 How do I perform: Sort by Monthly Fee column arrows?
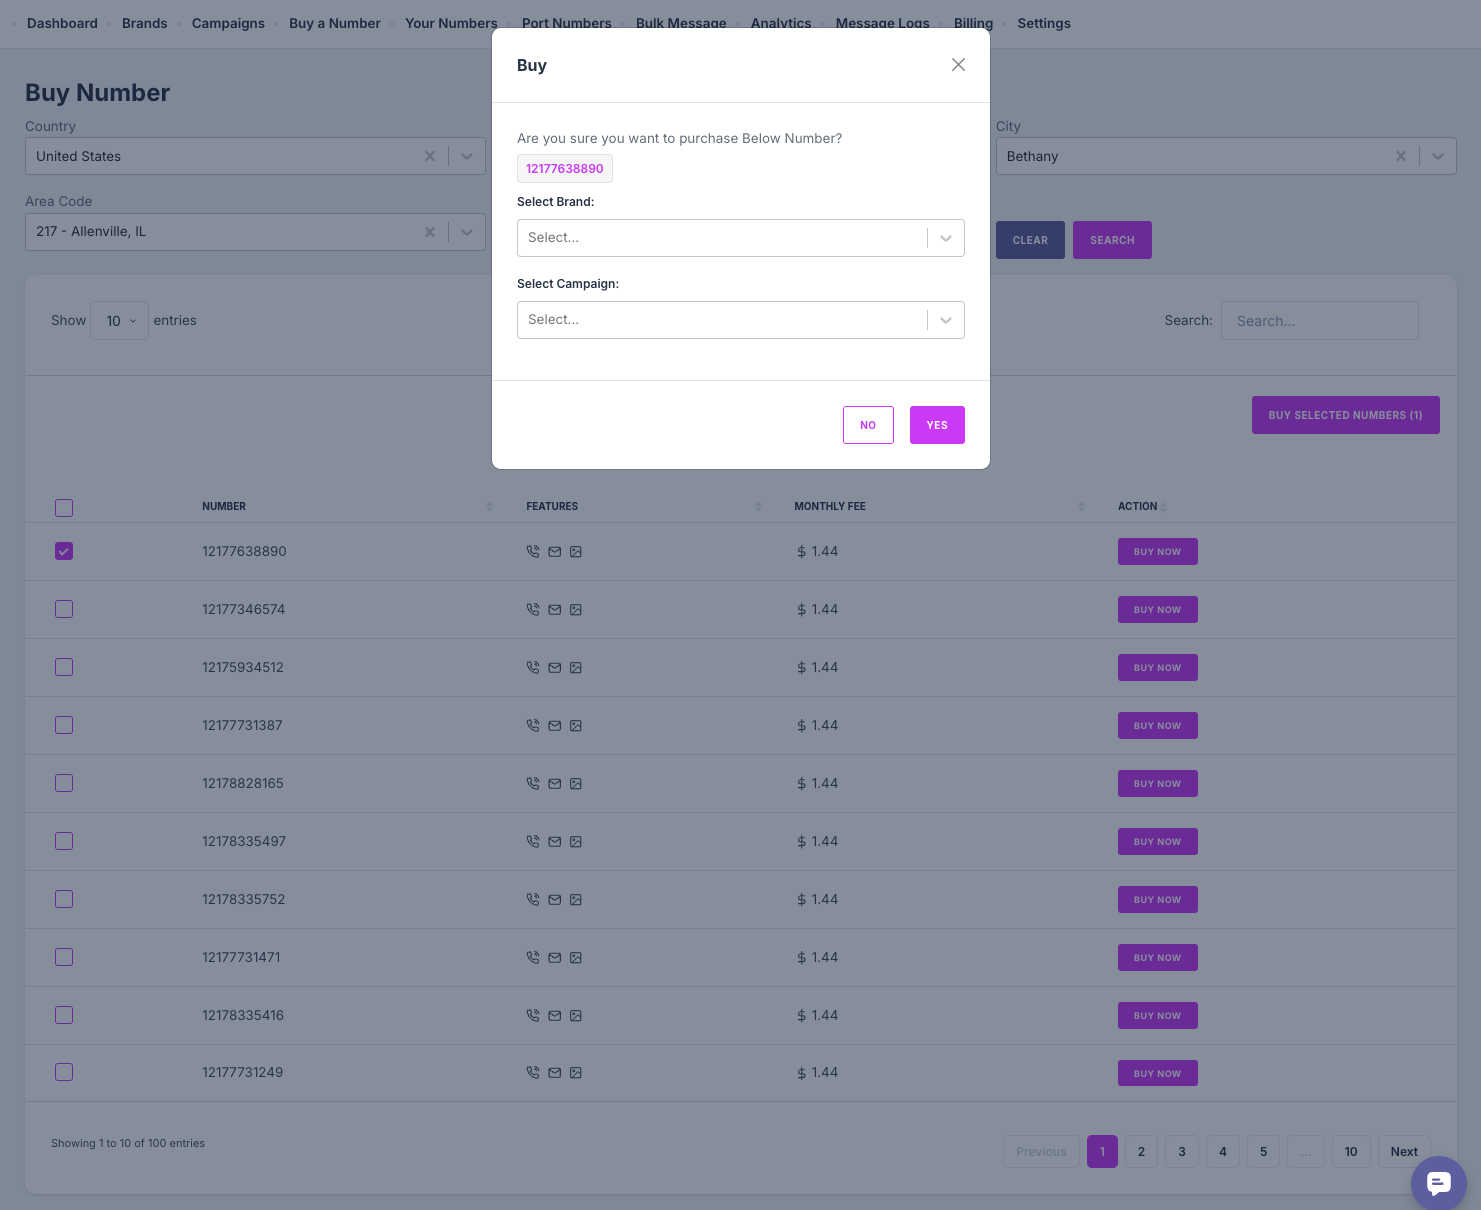pos(1081,507)
